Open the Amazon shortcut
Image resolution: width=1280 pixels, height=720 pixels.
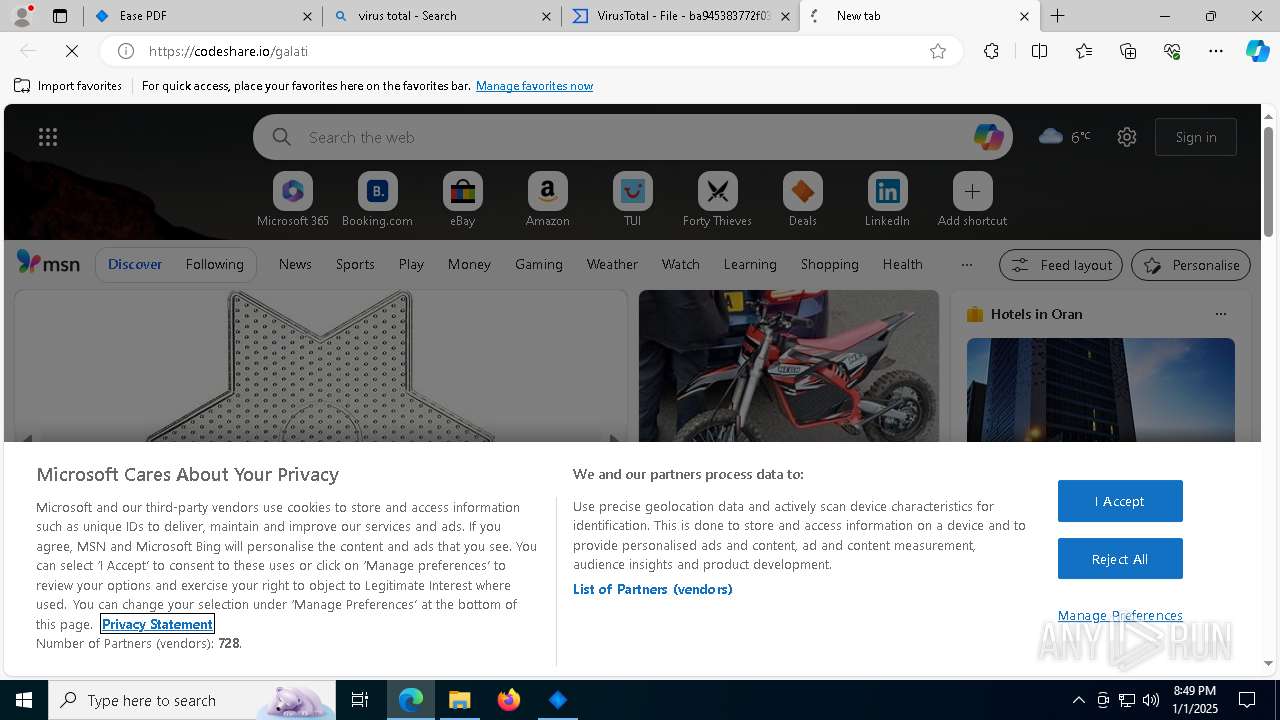548,200
